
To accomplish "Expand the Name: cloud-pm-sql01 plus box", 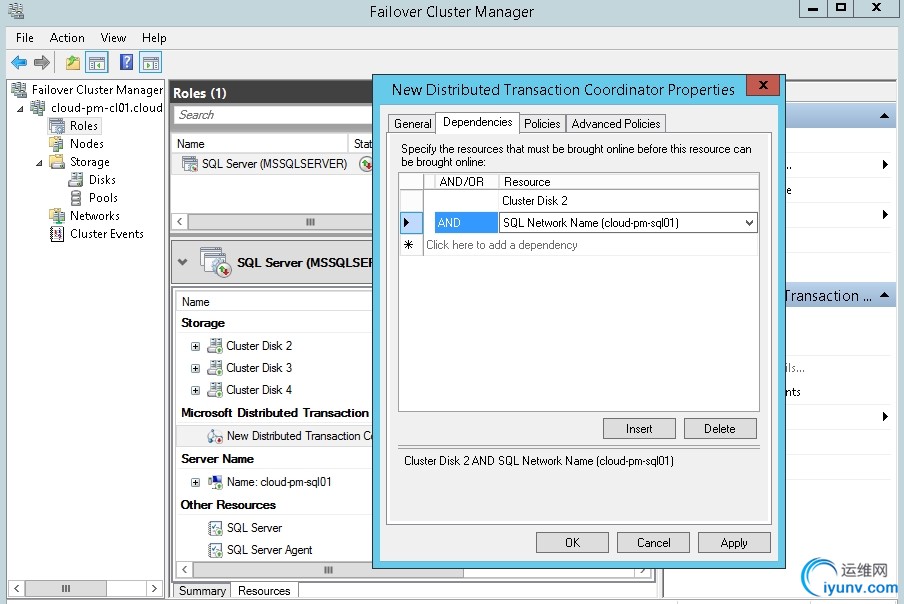I will [195, 482].
